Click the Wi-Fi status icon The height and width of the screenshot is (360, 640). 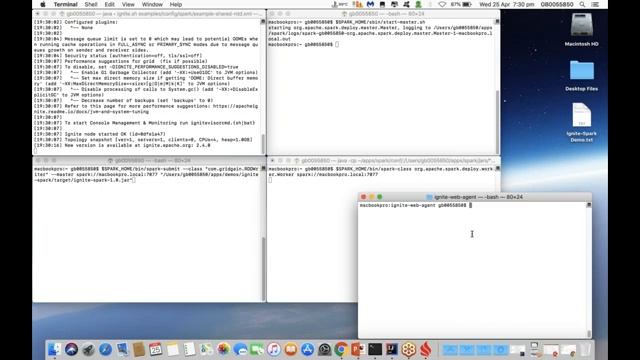coord(442,4)
